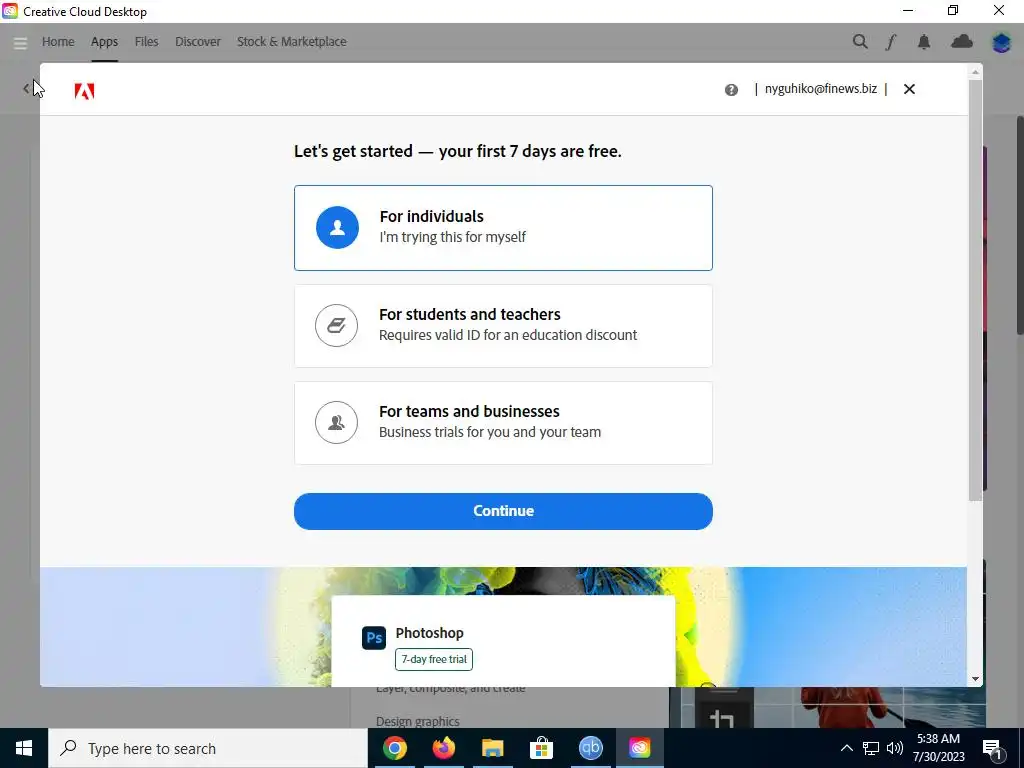Click the blue individuals person icon

click(337, 227)
